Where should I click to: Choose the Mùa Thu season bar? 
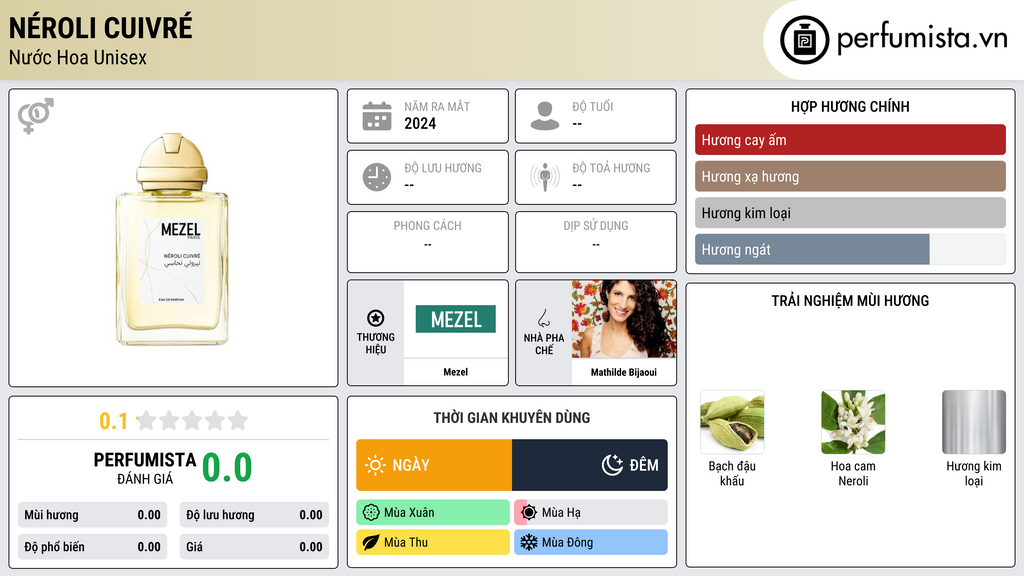tap(433, 542)
